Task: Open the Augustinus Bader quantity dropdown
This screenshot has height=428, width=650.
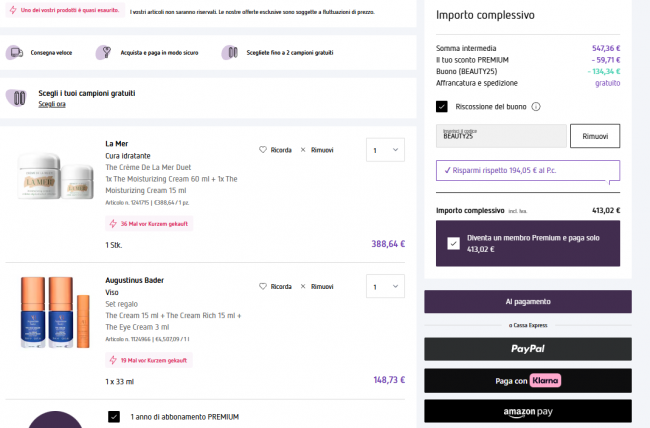Action: point(385,286)
